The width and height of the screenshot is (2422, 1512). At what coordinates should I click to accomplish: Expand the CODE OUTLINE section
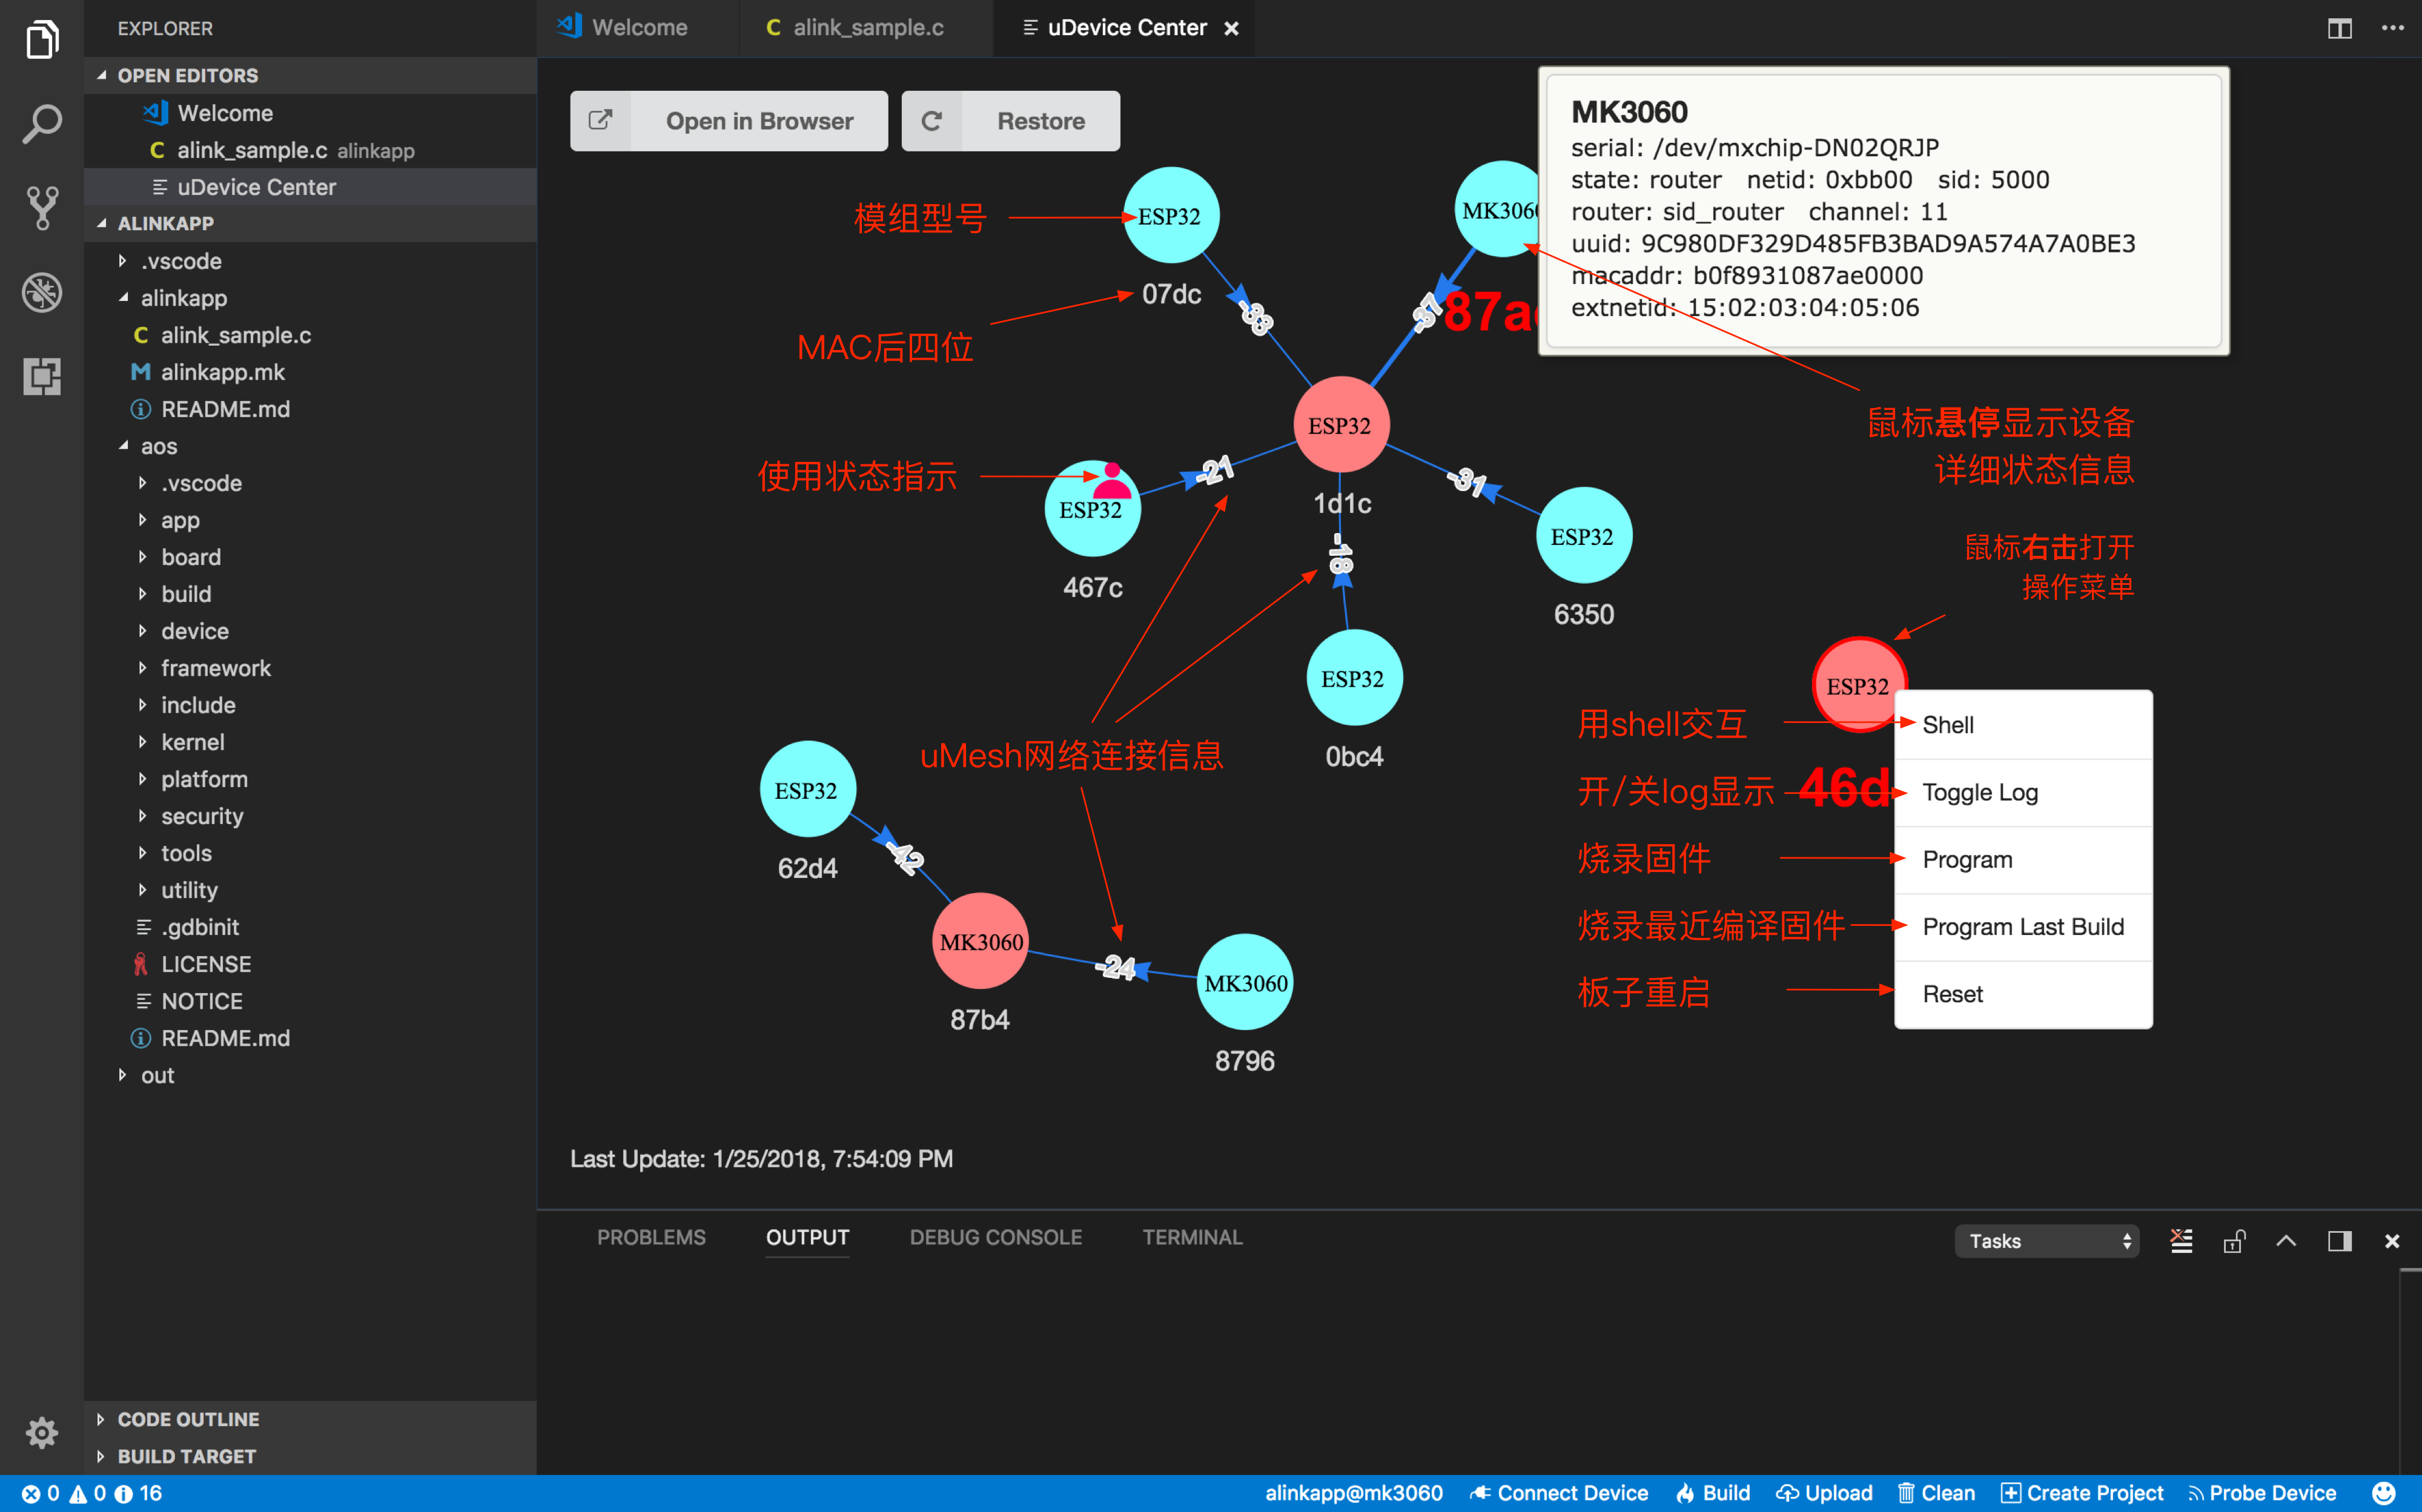coord(188,1419)
